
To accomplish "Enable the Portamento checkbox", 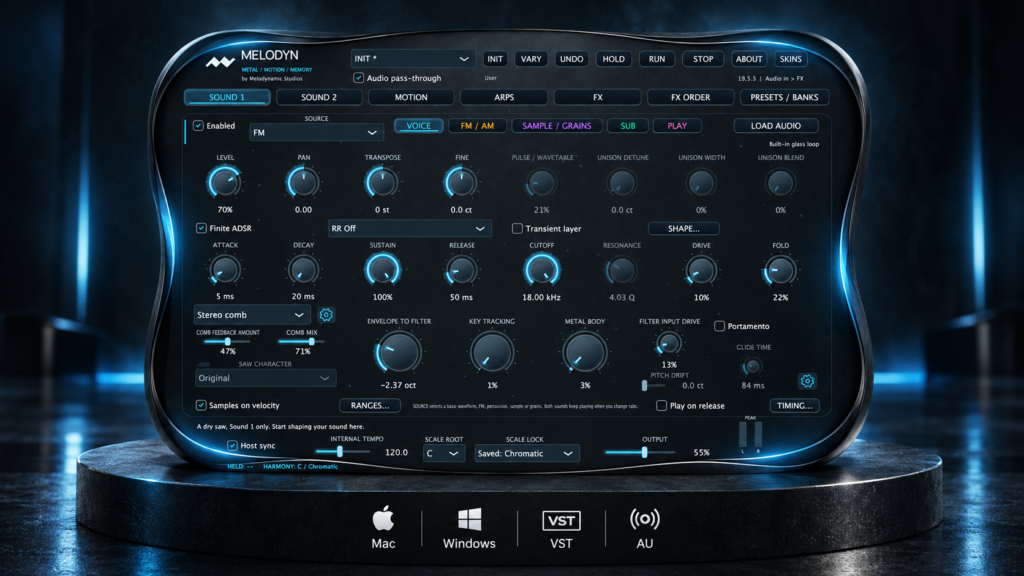I will pyautogui.click(x=719, y=326).
